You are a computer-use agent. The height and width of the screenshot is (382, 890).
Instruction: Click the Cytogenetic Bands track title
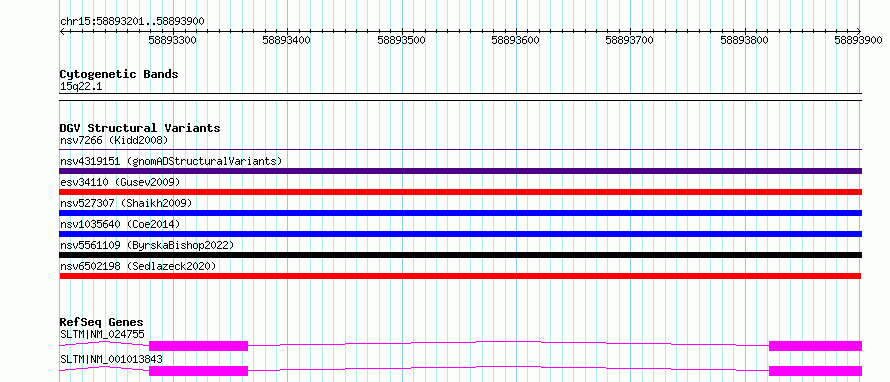click(119, 74)
